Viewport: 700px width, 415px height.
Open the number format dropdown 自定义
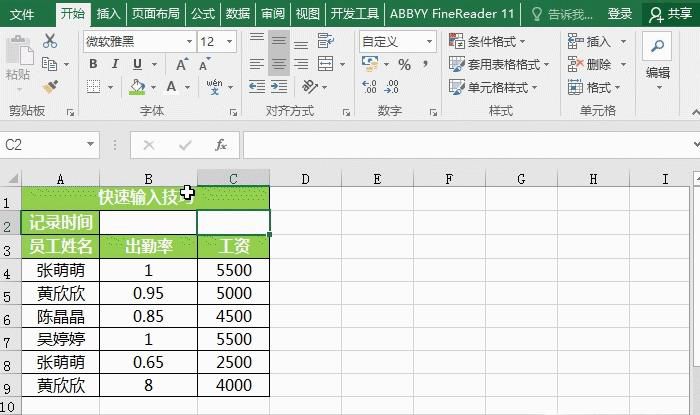429,42
